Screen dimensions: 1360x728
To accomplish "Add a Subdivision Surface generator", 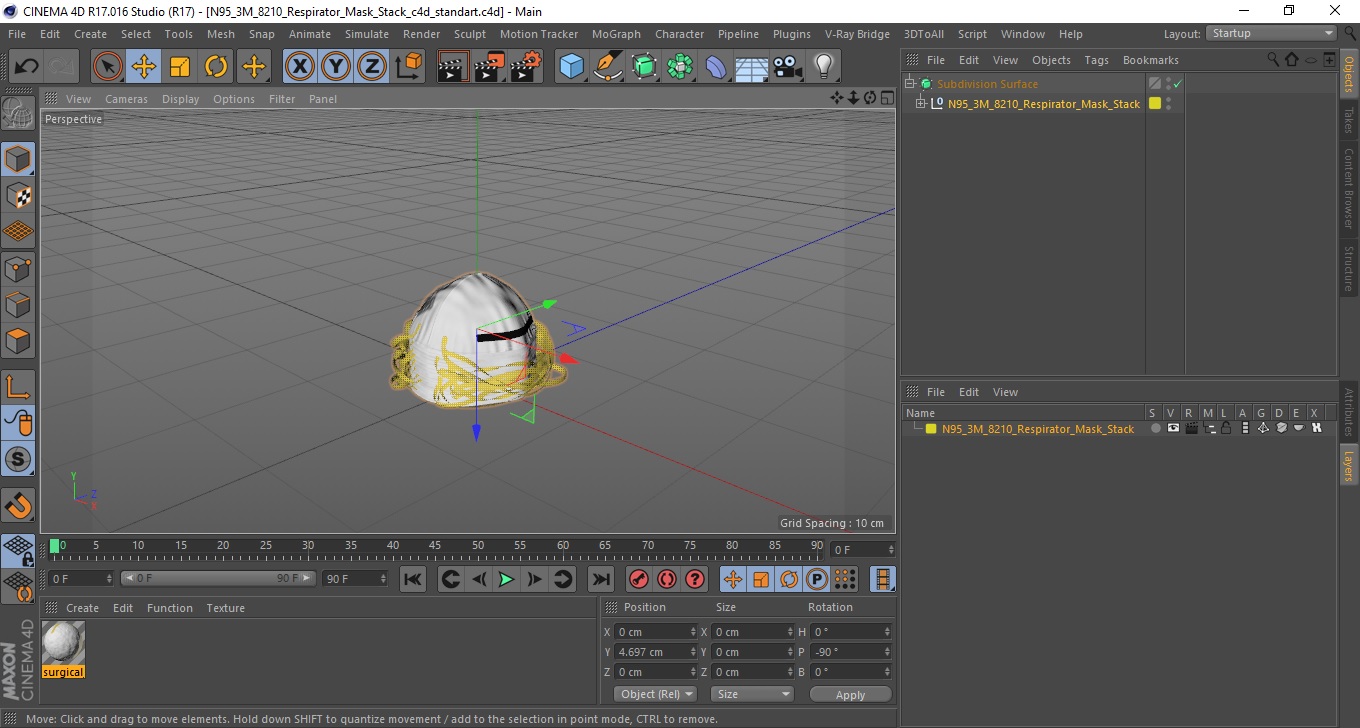I will pos(644,67).
